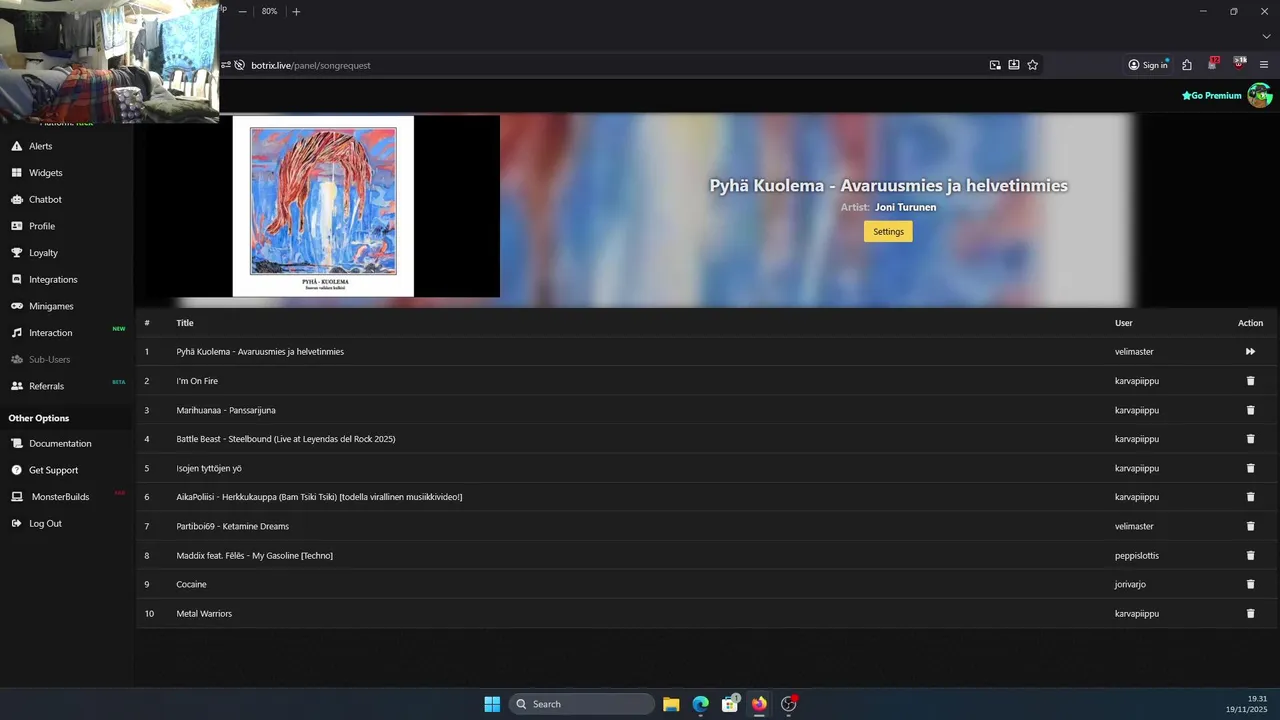The image size is (1280, 720).
Task: Open the user avatar menu
Action: click(1260, 96)
